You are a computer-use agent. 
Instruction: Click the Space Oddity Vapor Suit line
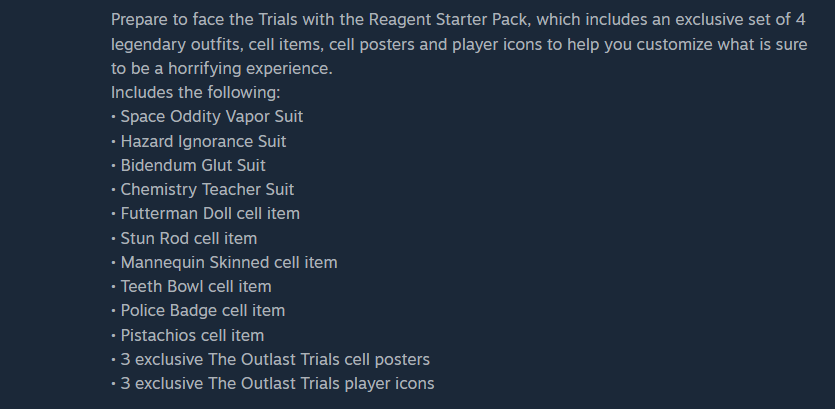207,117
